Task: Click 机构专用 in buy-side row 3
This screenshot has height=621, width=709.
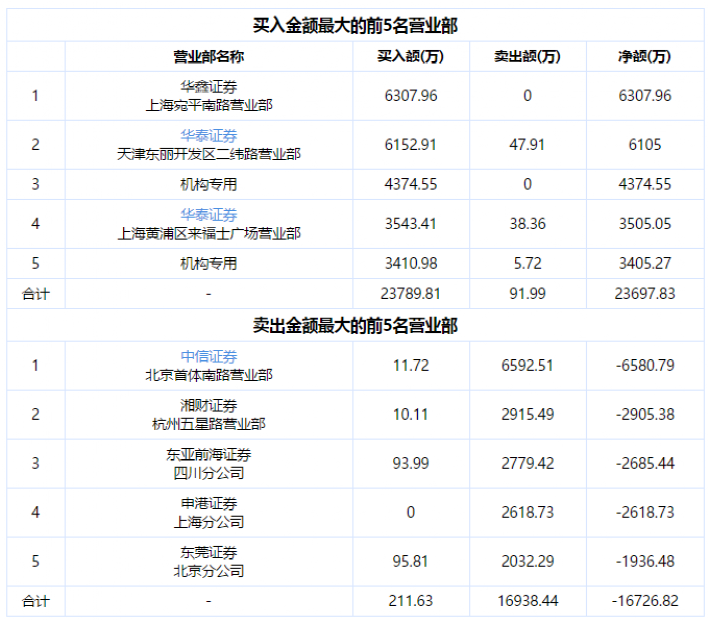Action: coord(209,184)
